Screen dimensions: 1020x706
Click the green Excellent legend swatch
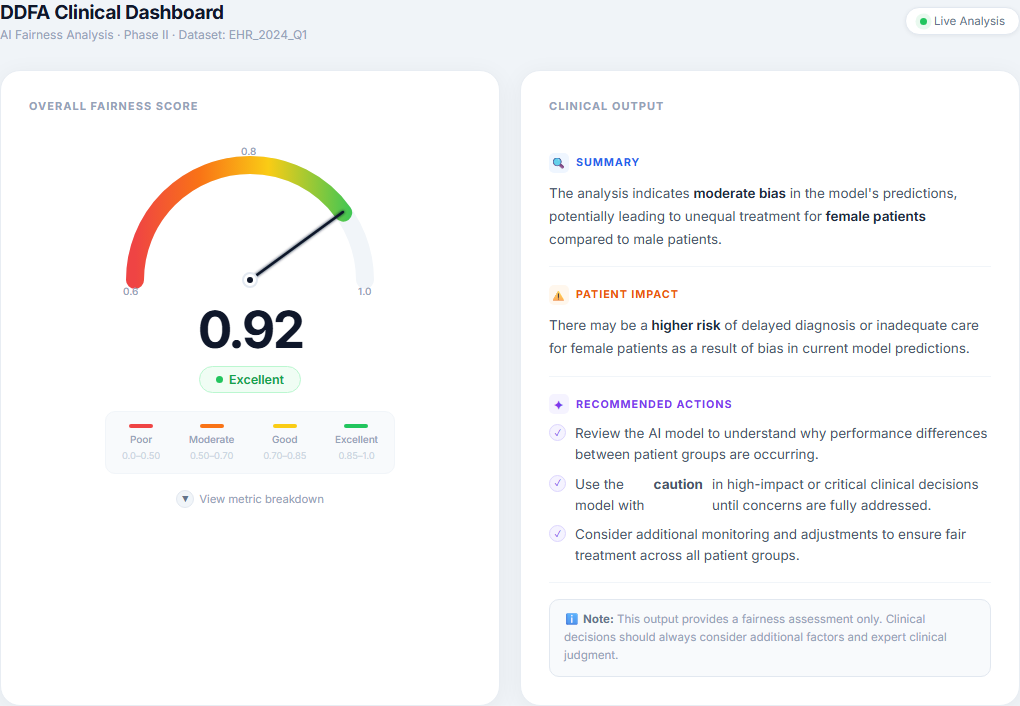click(356, 426)
